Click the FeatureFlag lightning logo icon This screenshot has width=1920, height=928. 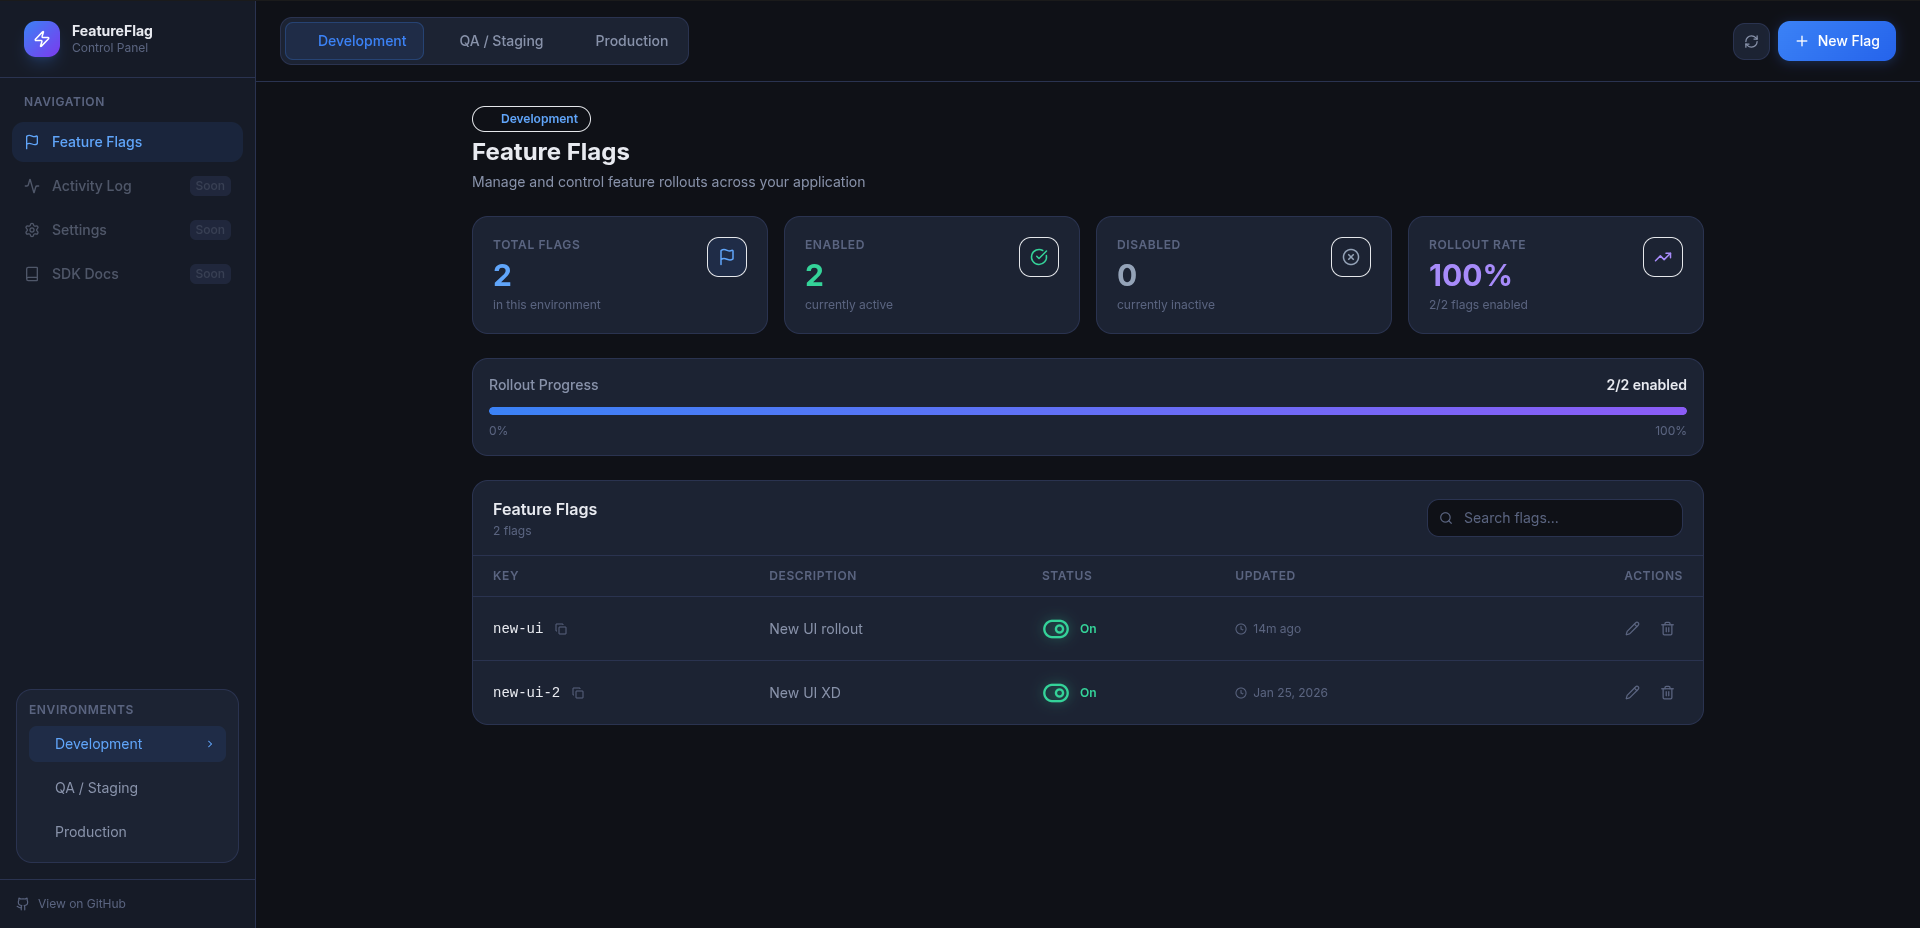[42, 39]
